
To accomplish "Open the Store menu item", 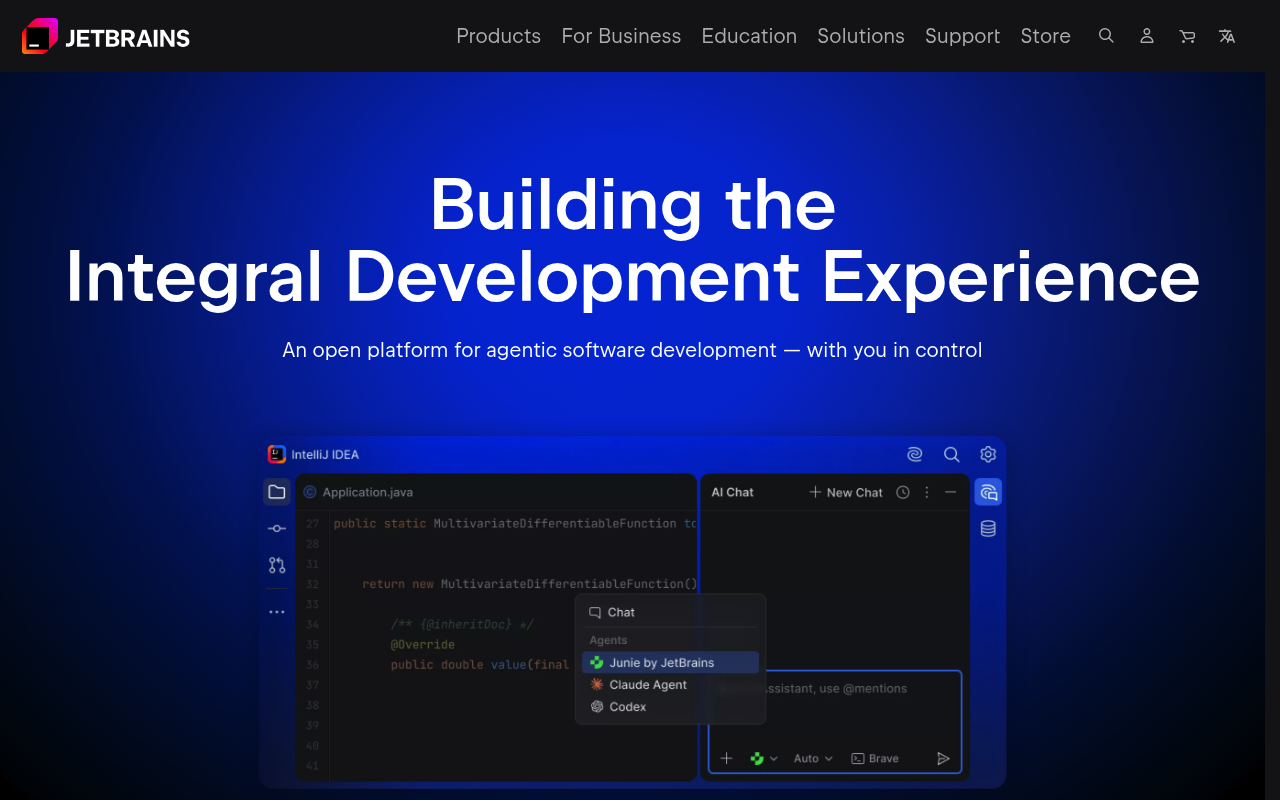I will click(1045, 36).
